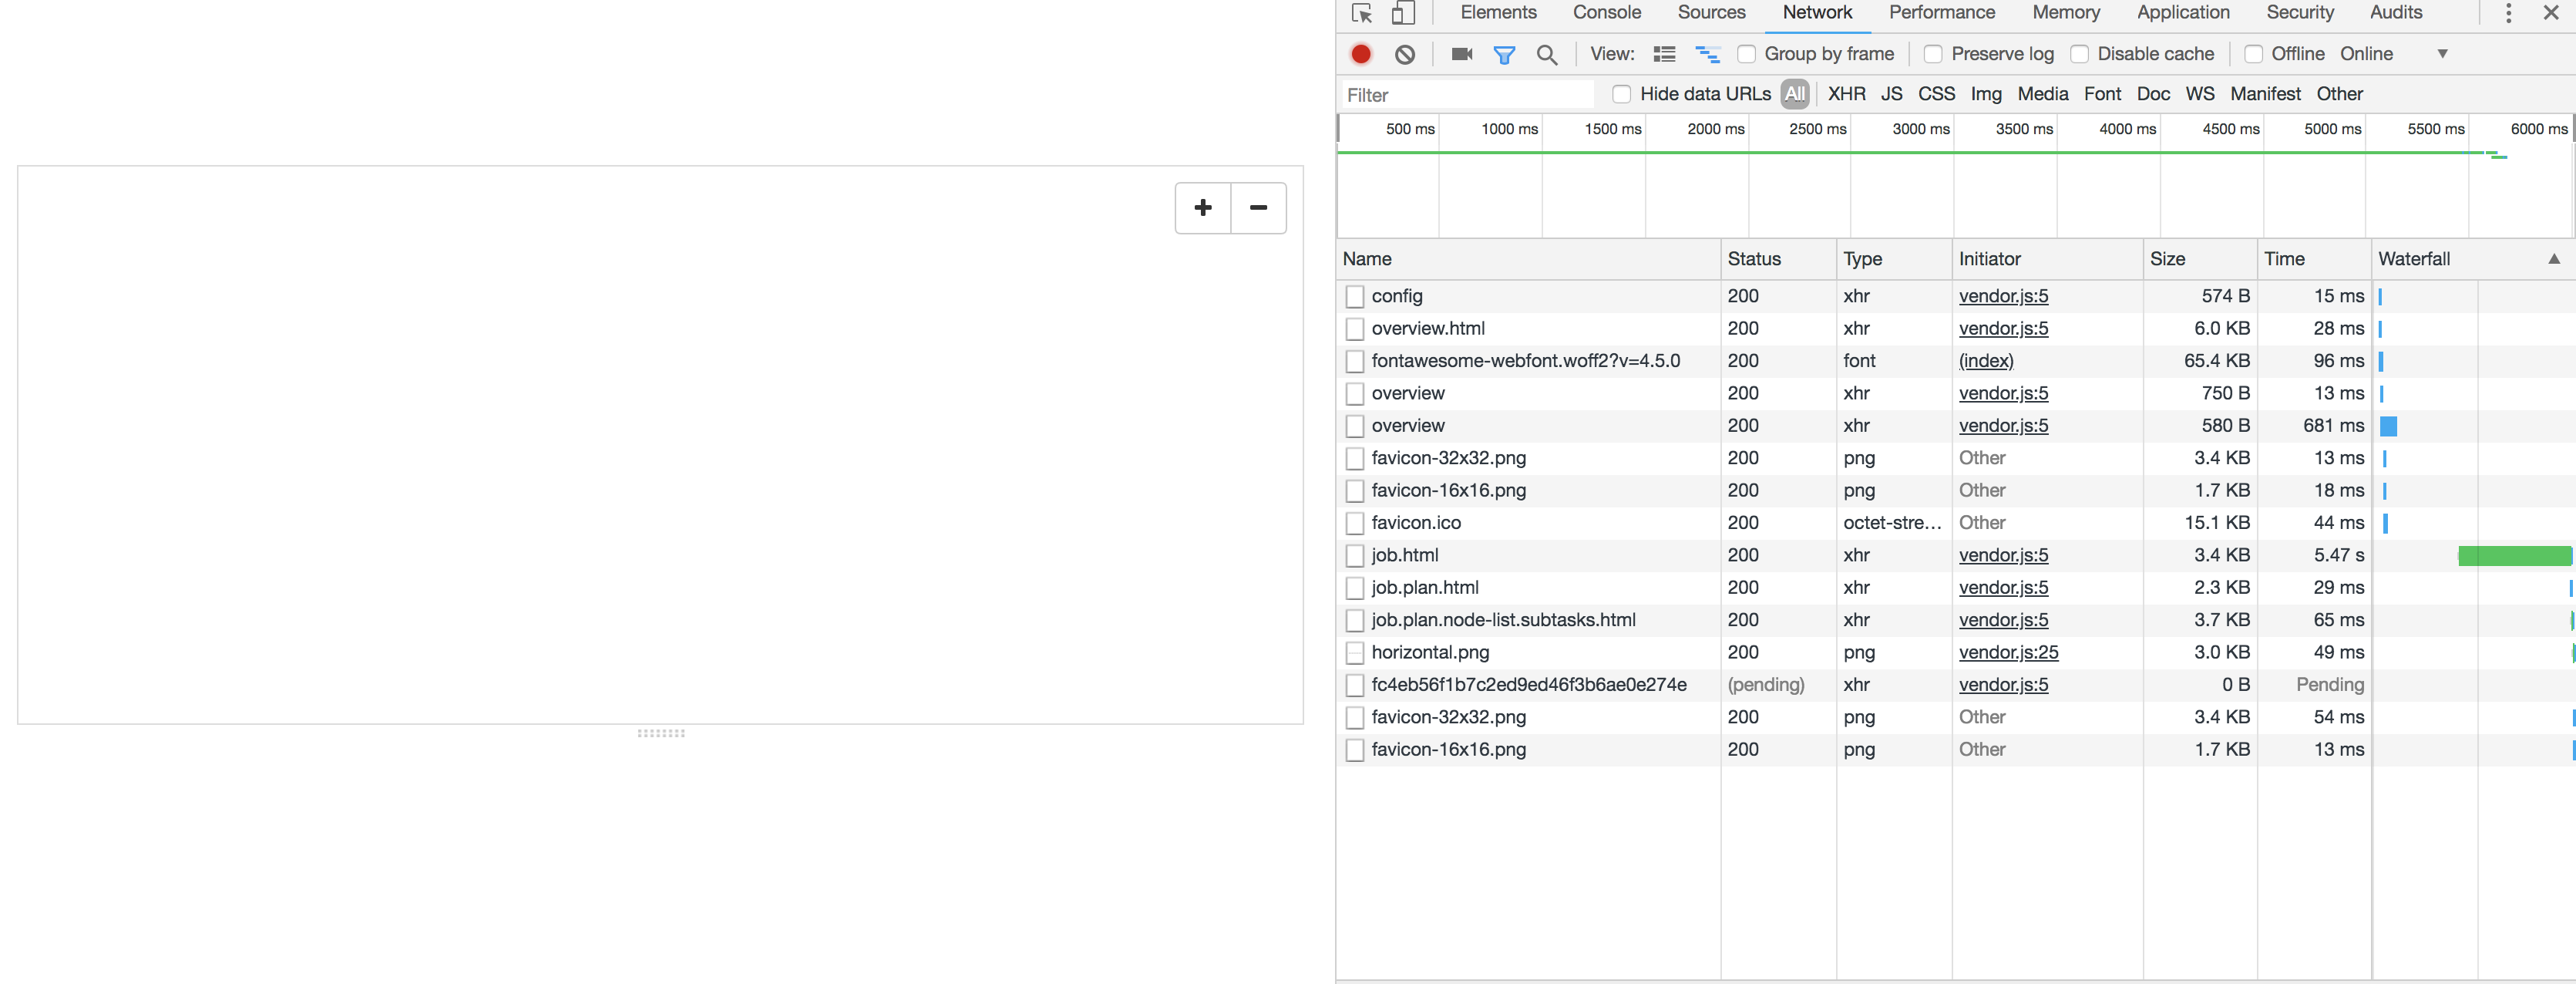Open the vendor.js:25 initiator link
Screen dimensions: 2576x984
click(x=2008, y=652)
